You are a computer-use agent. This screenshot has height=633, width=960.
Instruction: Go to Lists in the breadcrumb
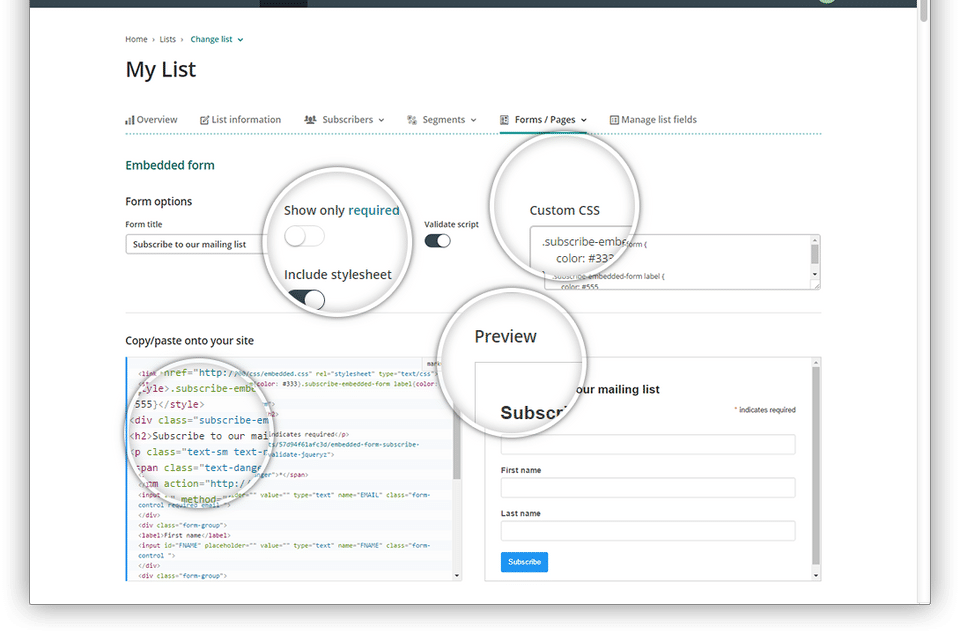[x=168, y=39]
